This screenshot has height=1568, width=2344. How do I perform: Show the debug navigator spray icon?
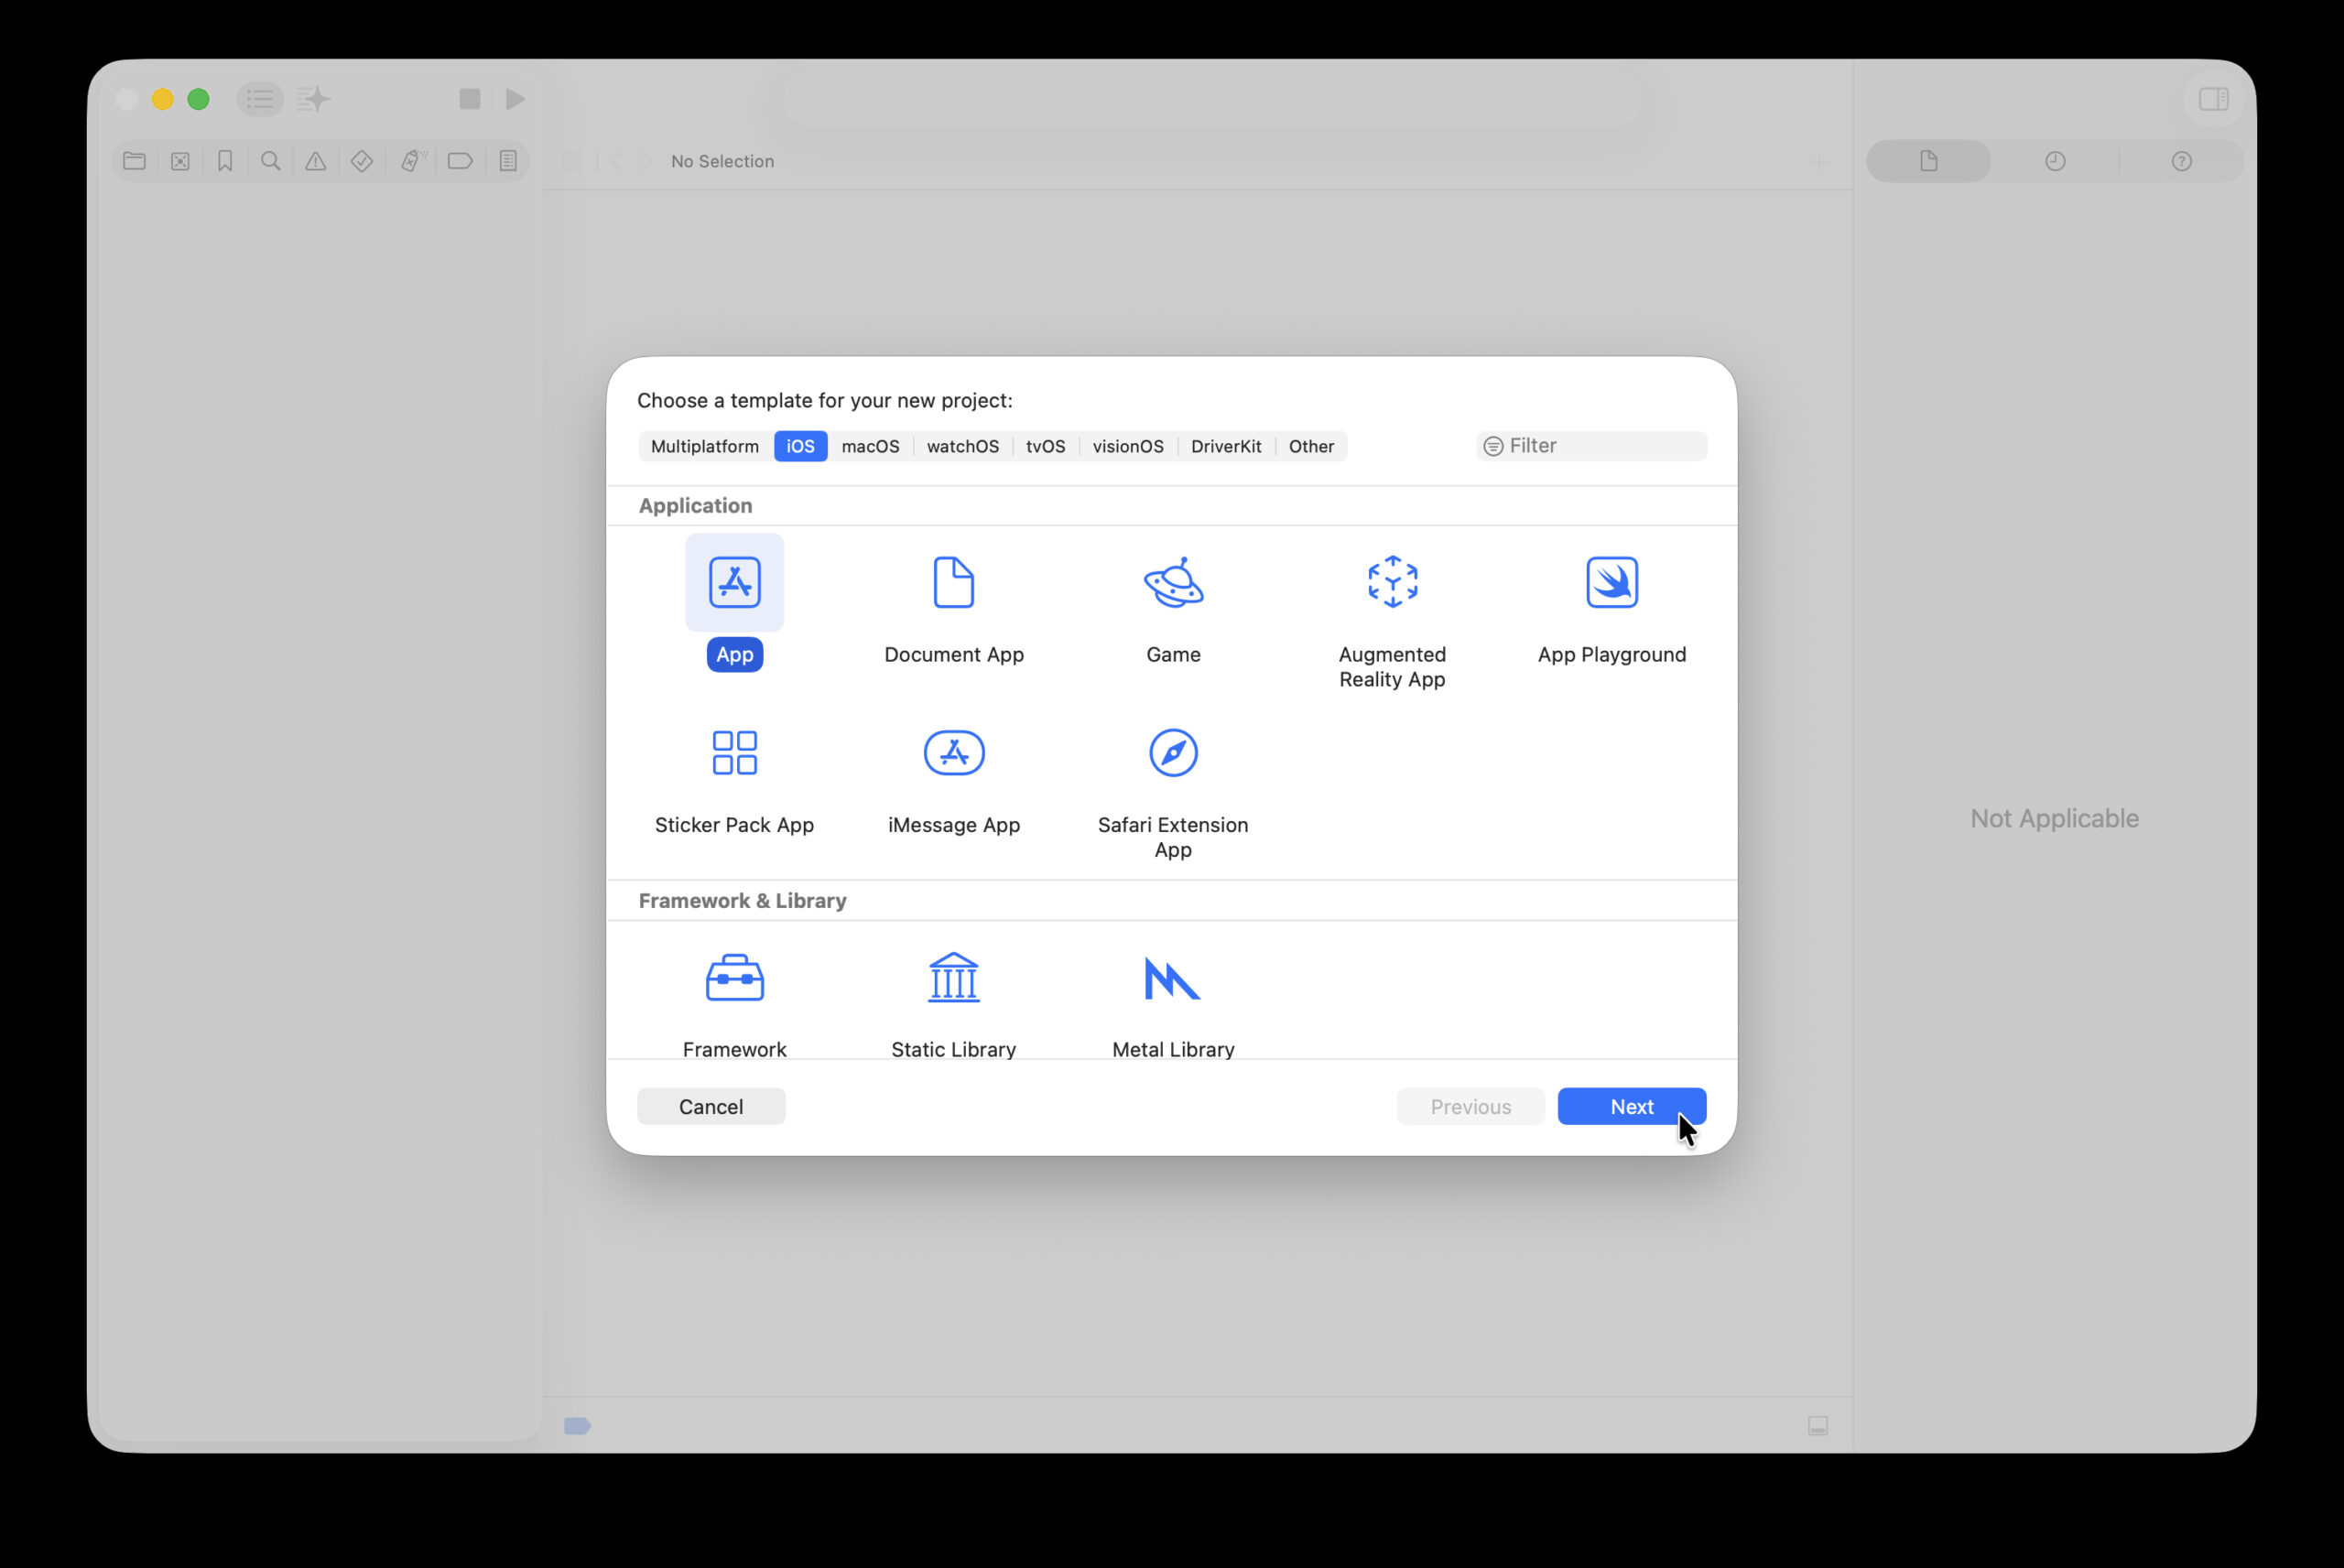click(x=412, y=161)
